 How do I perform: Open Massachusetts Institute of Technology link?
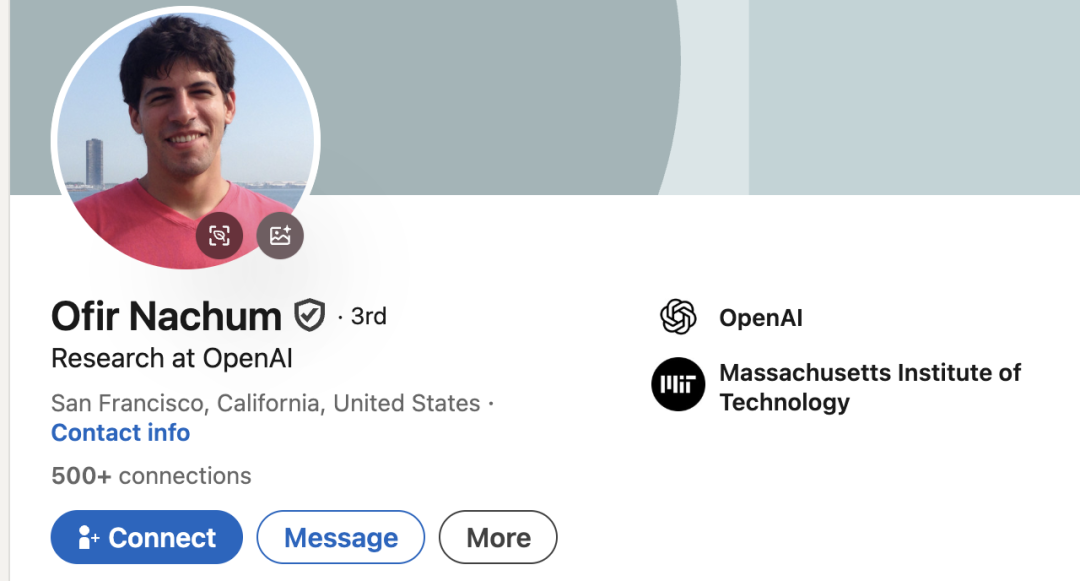click(x=870, y=373)
